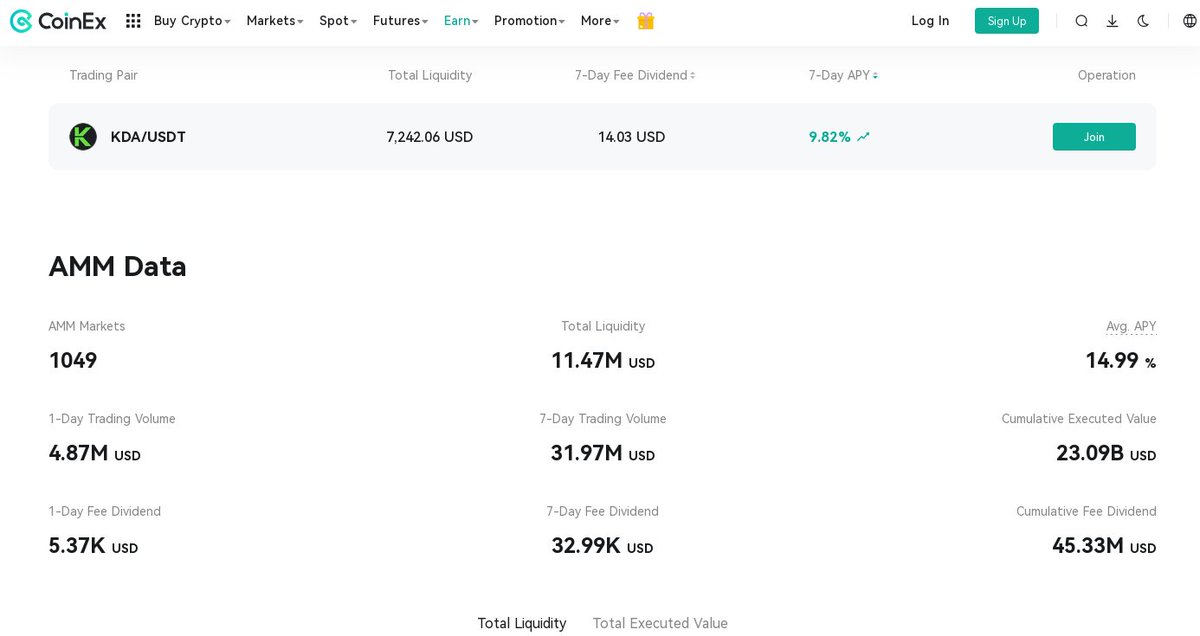Click the 1-Day Trading Volume label
The image size is (1200, 636).
point(112,419)
